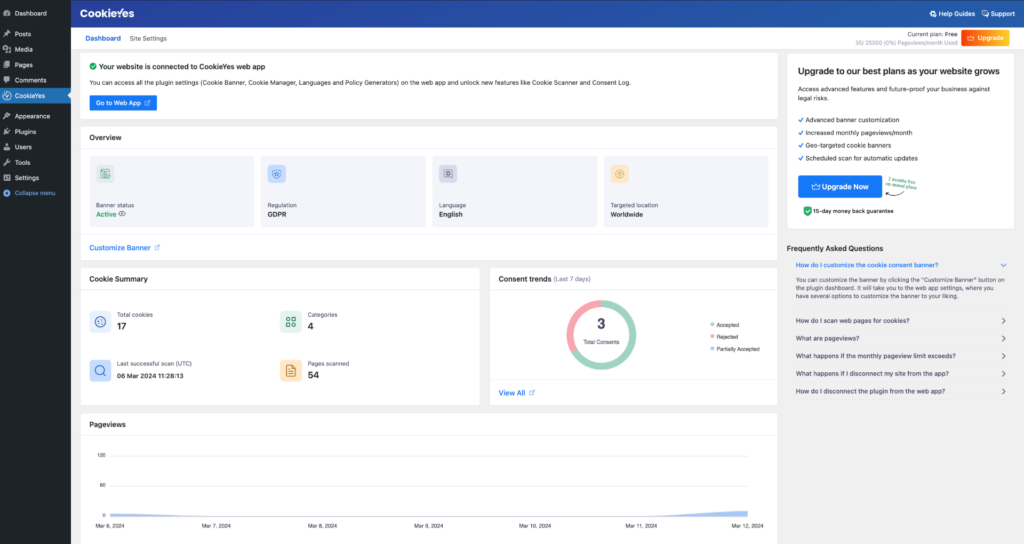Click the Pages scanned document icon
Viewport: 1024px width, 544px height.
(290, 371)
